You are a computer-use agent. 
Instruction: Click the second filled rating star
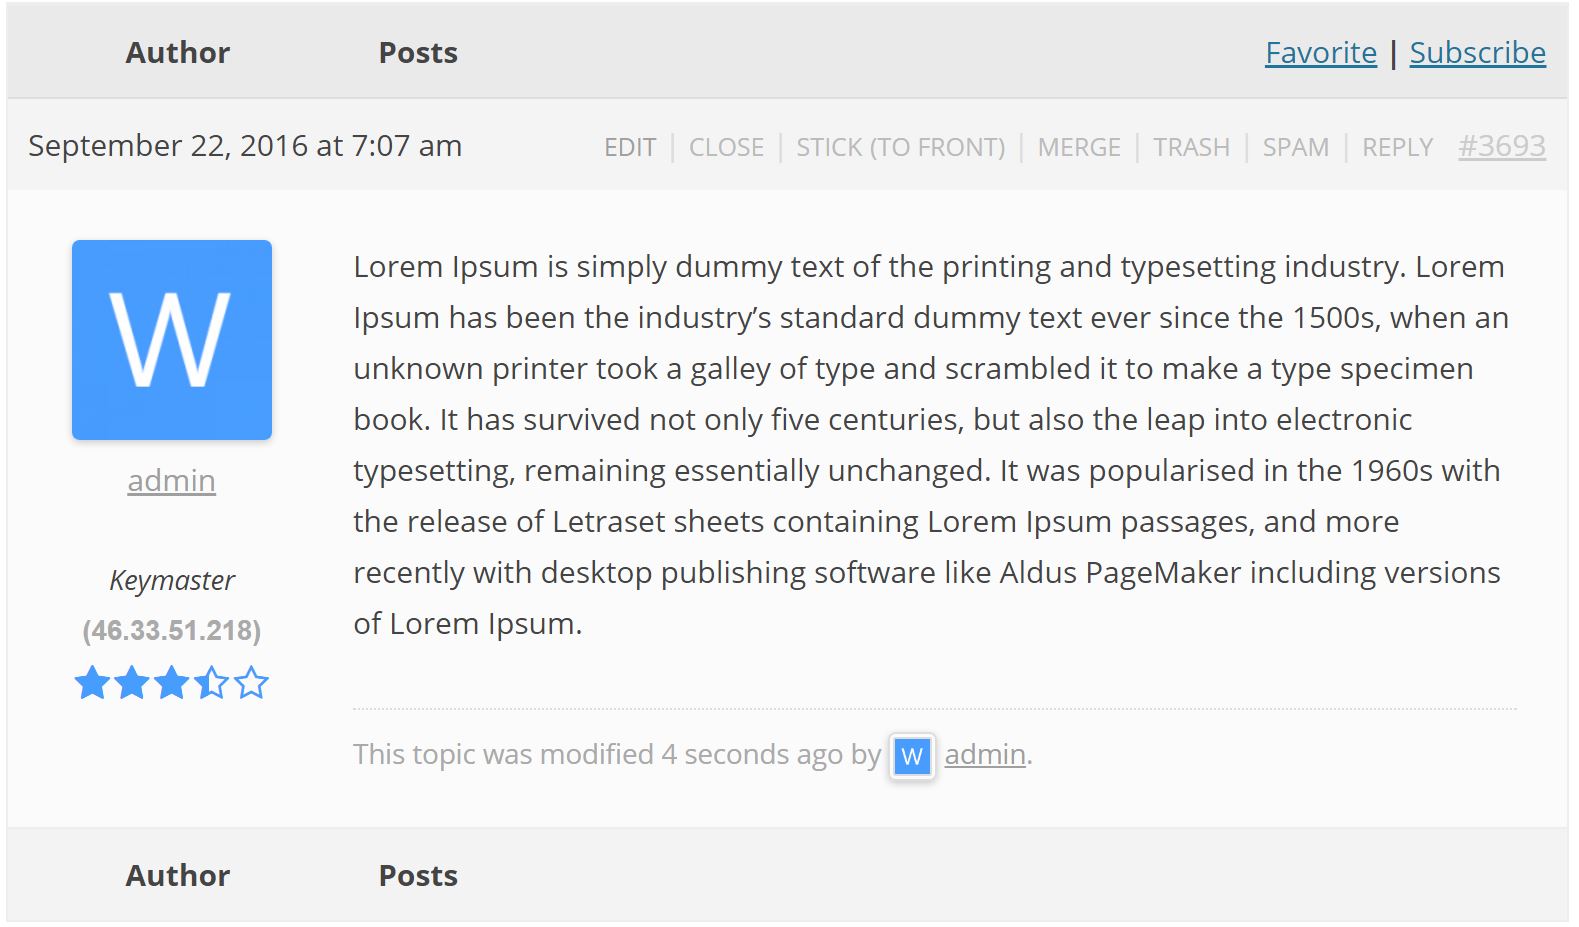click(132, 683)
